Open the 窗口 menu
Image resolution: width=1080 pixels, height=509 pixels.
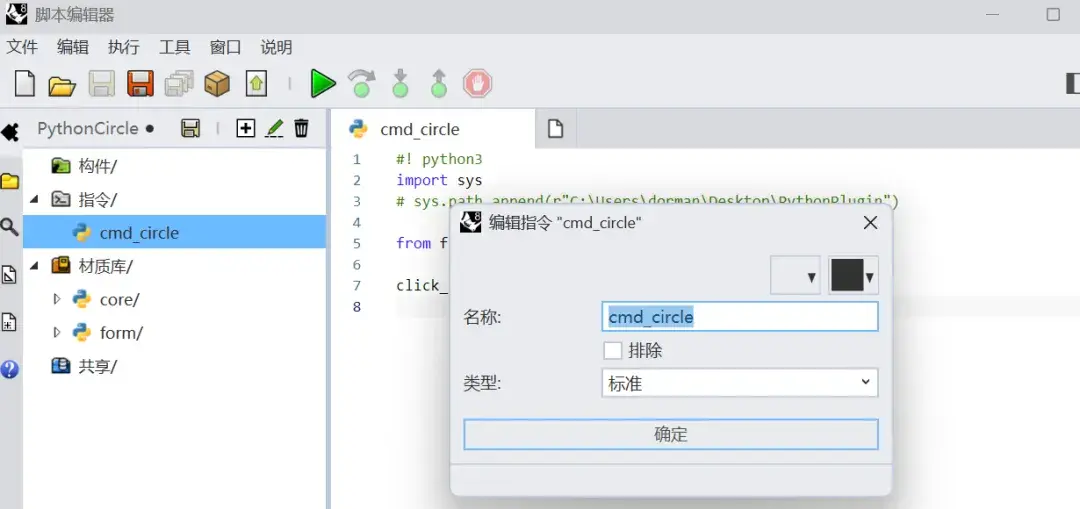(226, 48)
